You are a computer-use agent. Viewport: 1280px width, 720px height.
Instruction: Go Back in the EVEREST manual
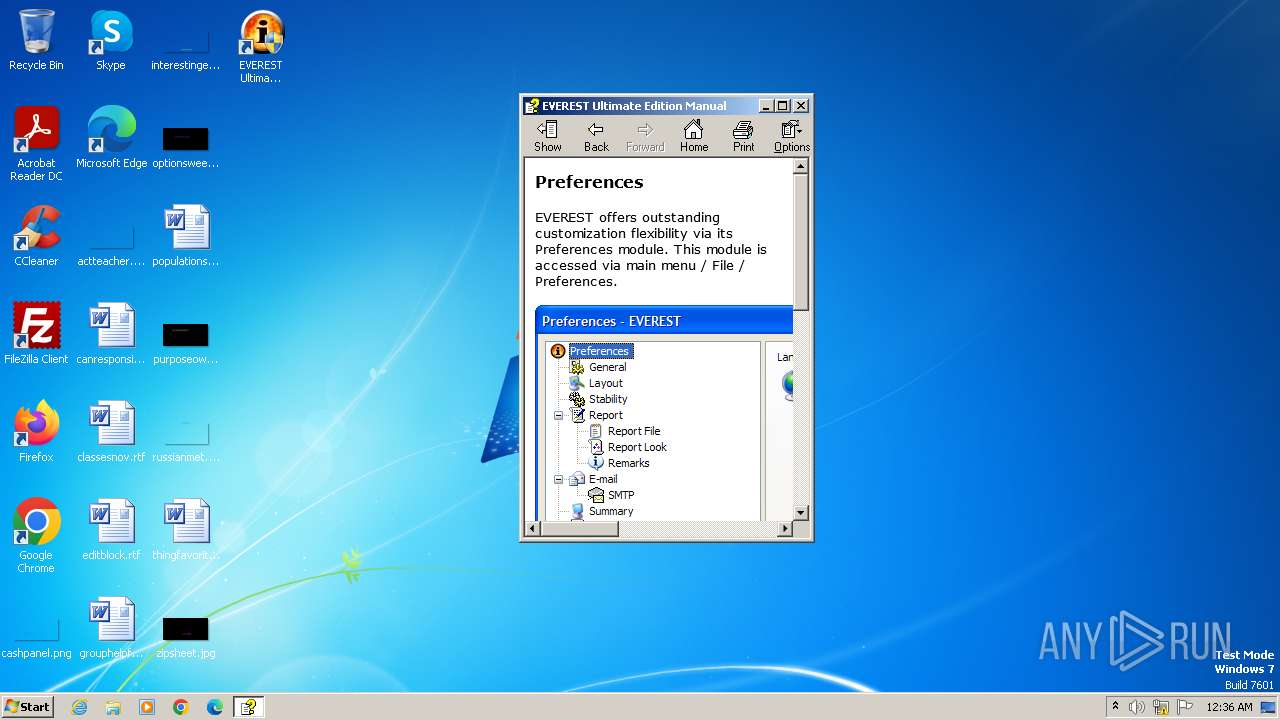pos(596,137)
